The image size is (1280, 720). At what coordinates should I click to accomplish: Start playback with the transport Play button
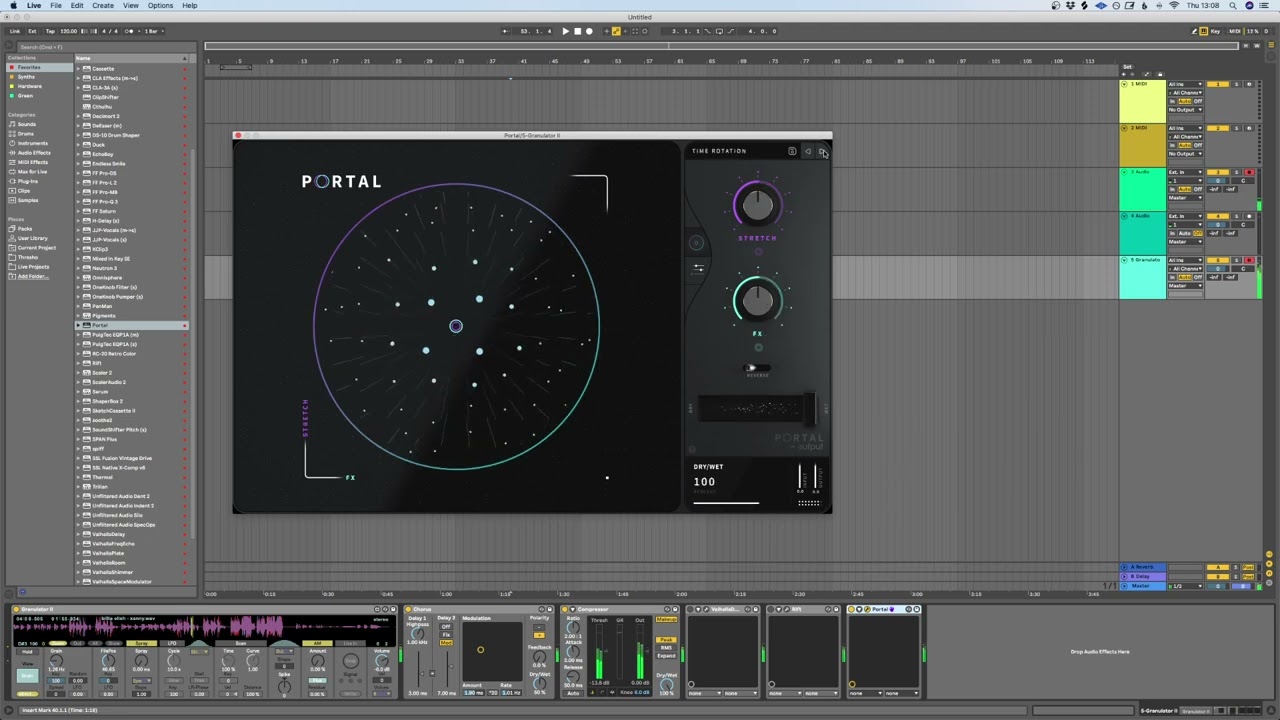[565, 31]
